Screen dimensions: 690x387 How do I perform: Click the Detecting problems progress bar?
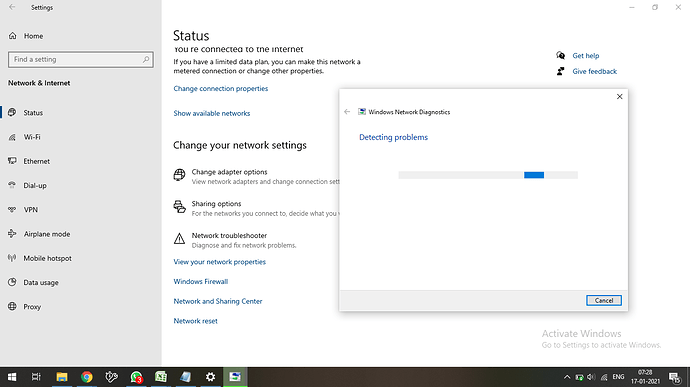point(488,175)
